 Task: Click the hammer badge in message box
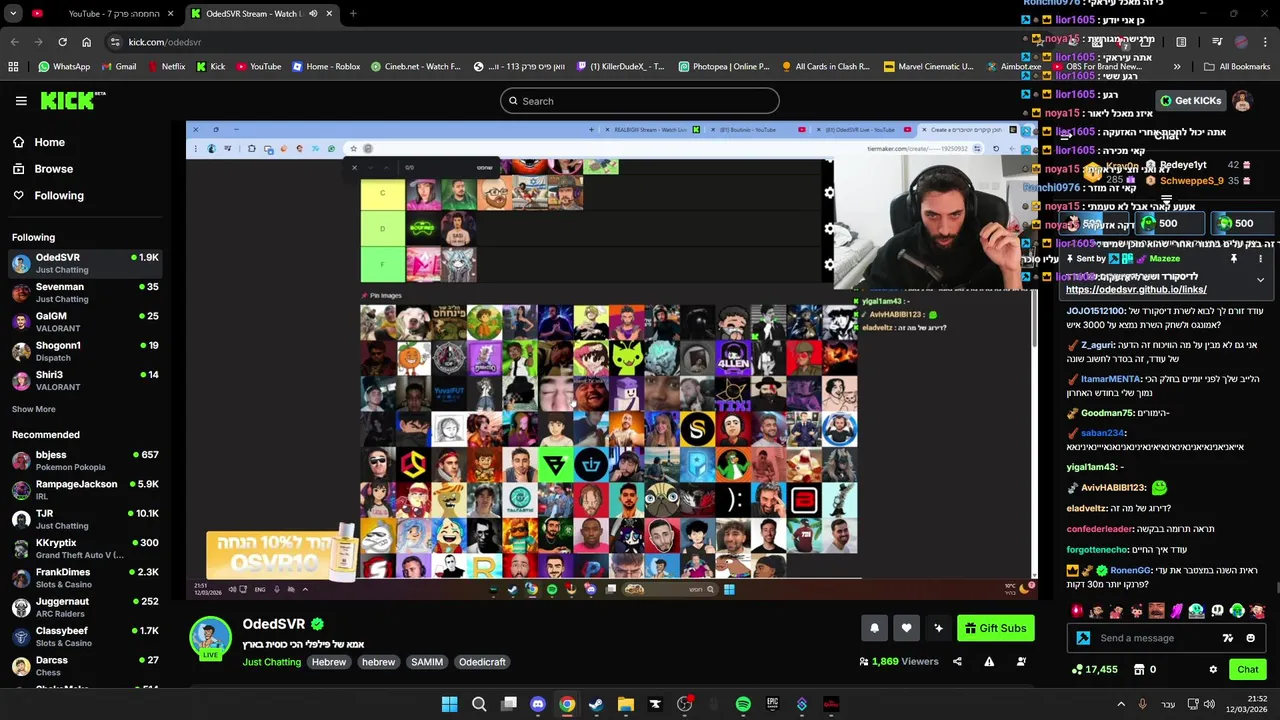tap(1083, 638)
